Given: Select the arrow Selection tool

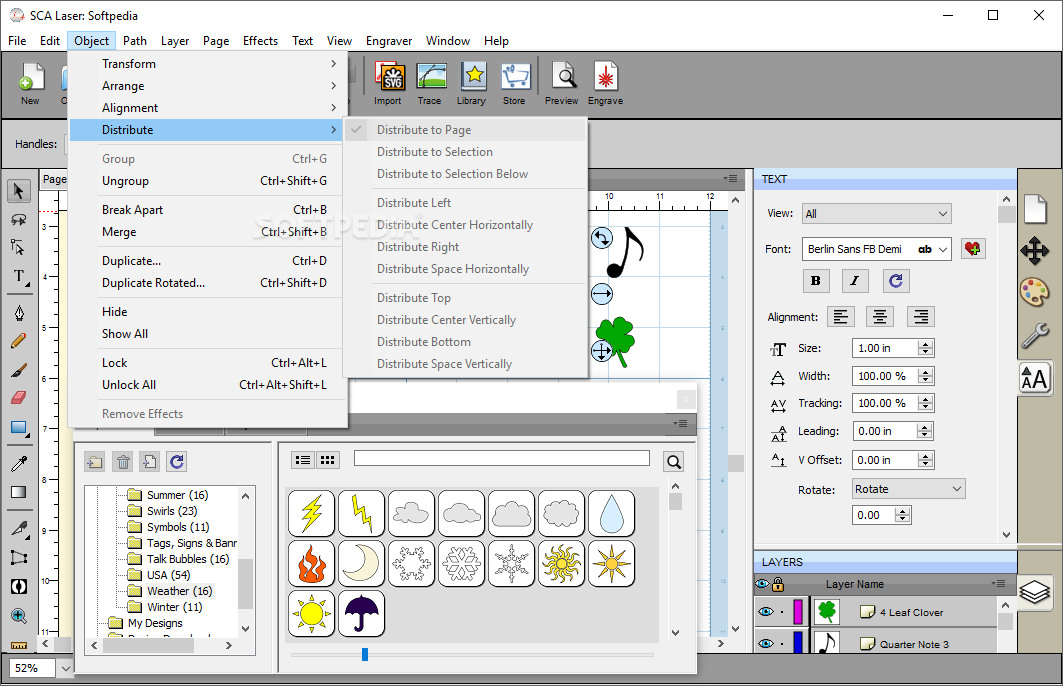Looking at the screenshot, I should click(x=19, y=191).
